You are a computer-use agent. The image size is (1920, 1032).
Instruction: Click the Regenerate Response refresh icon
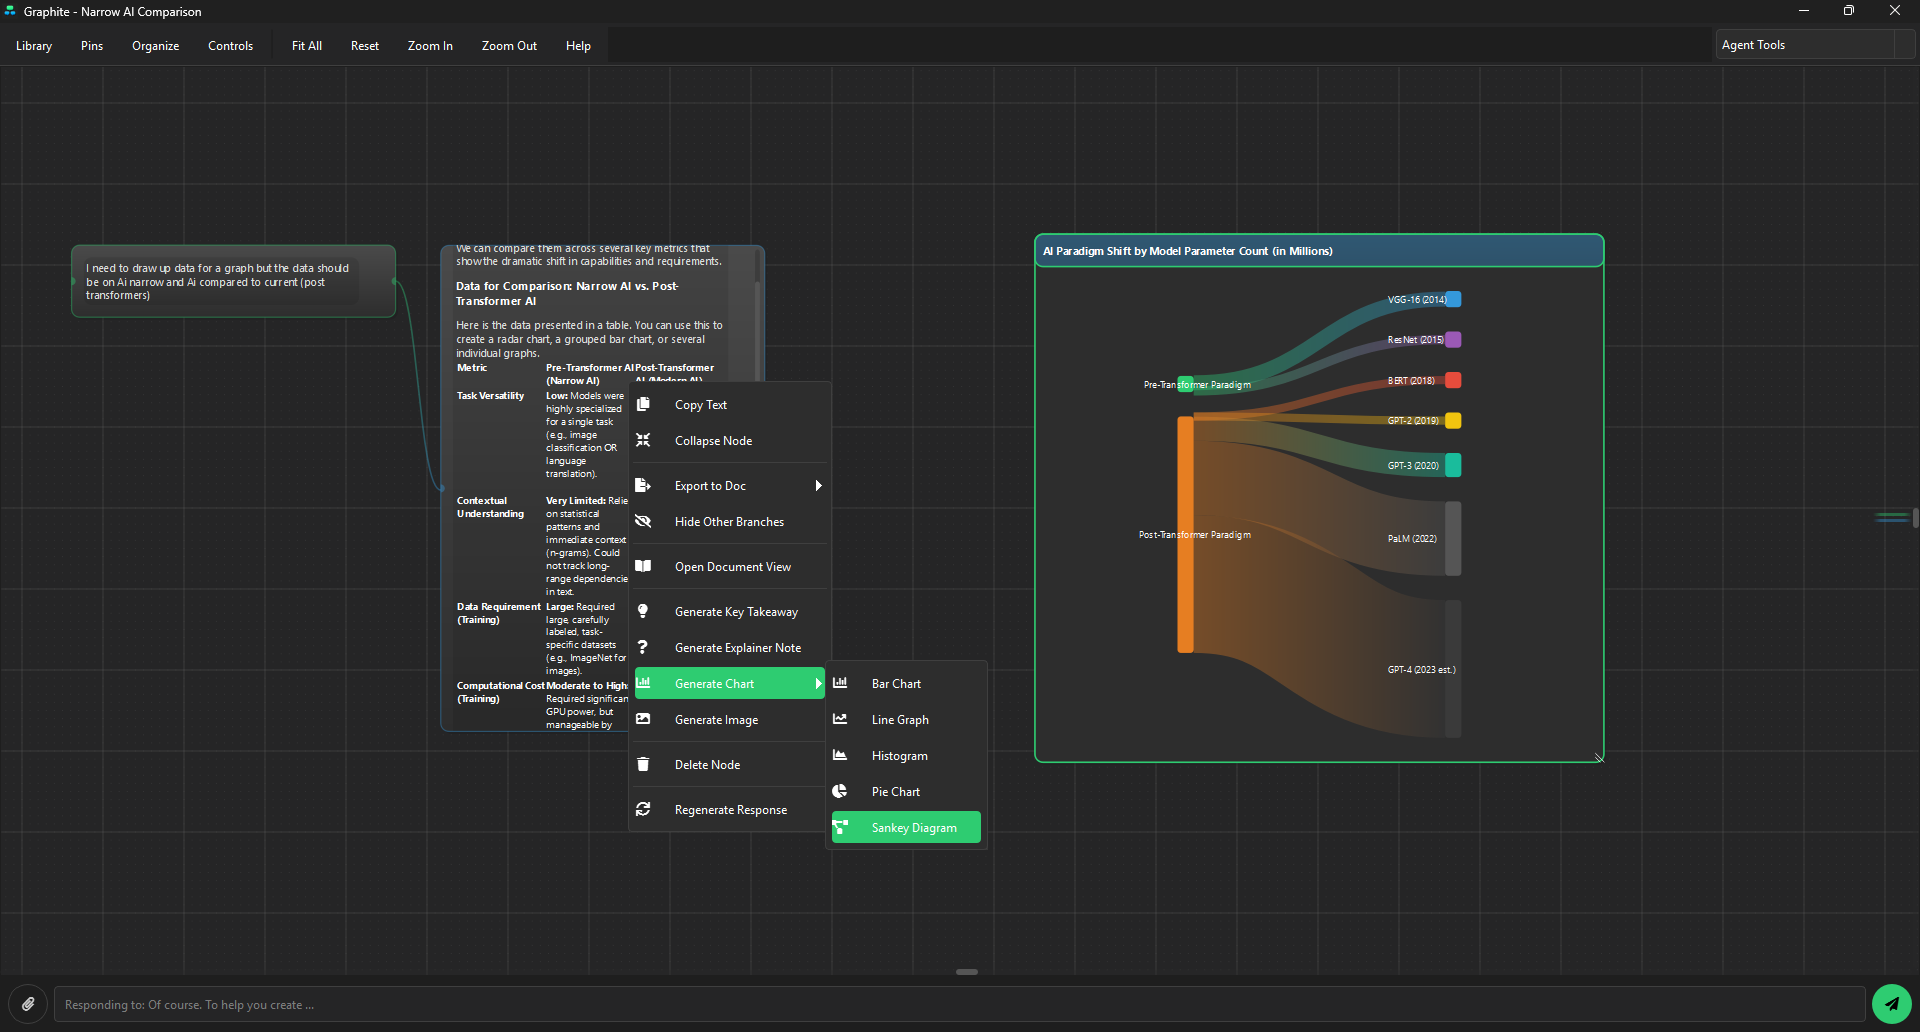pos(643,809)
